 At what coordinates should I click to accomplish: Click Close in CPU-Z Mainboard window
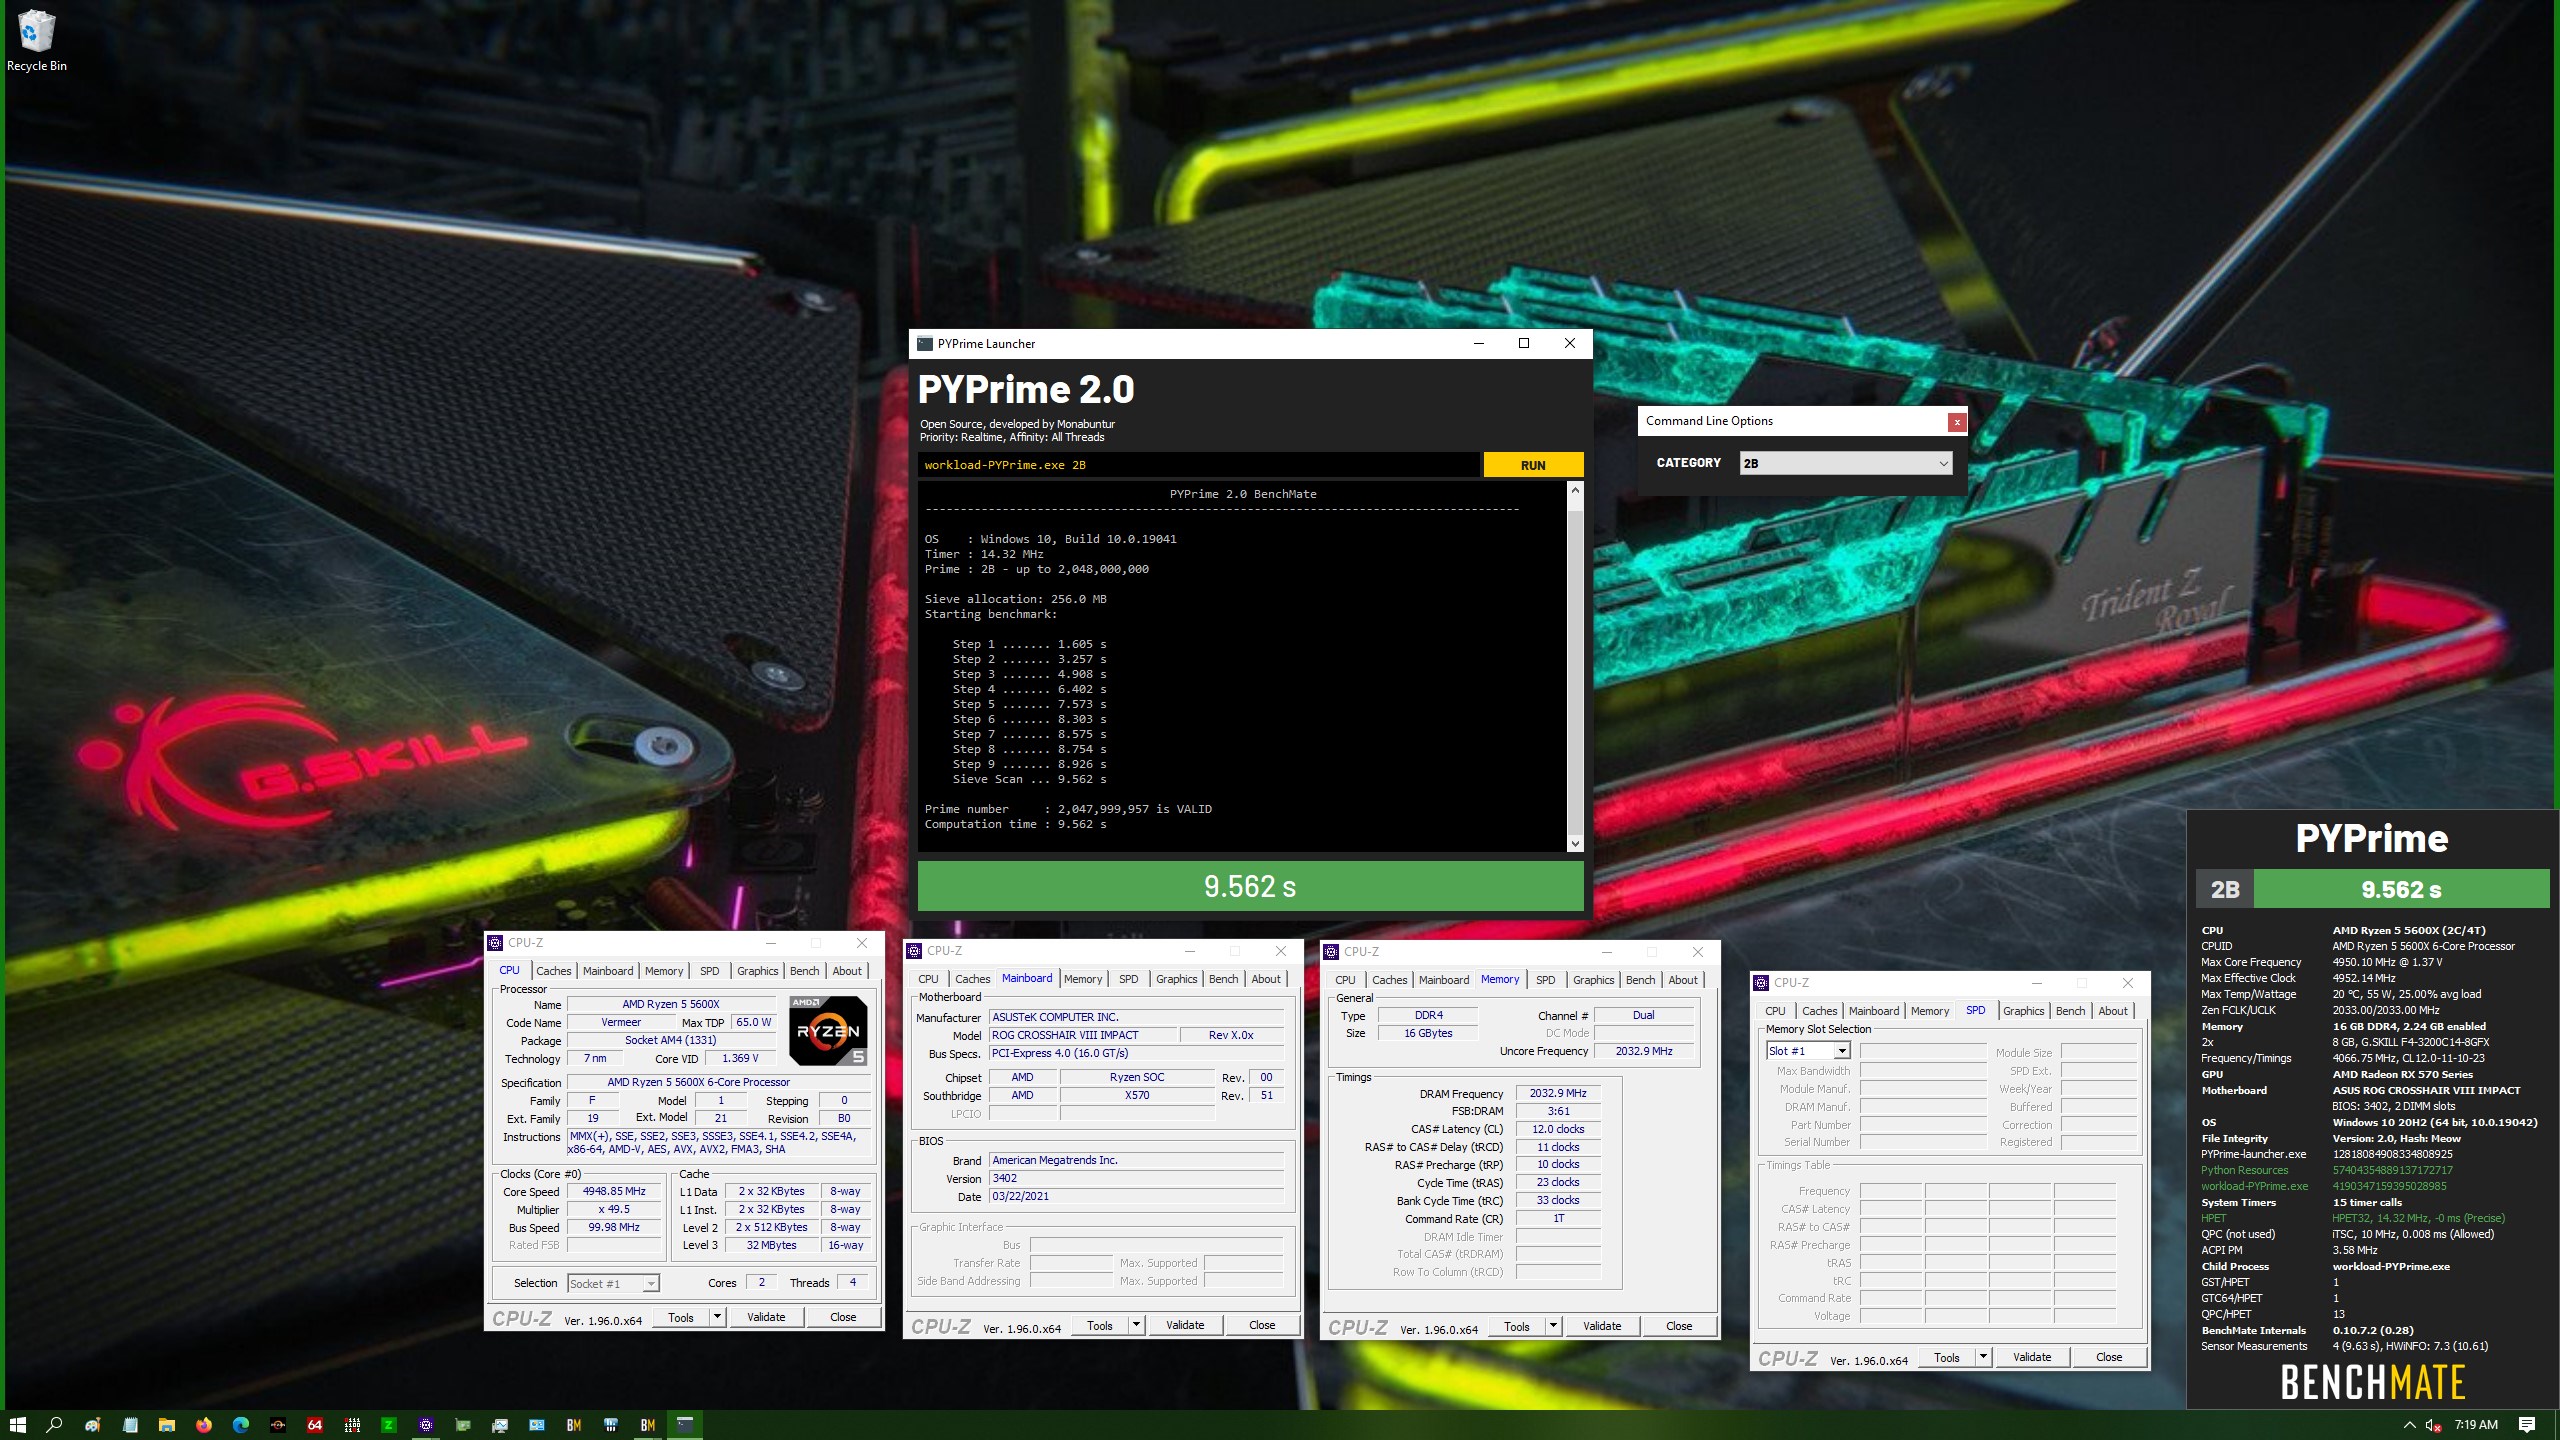[1262, 1325]
